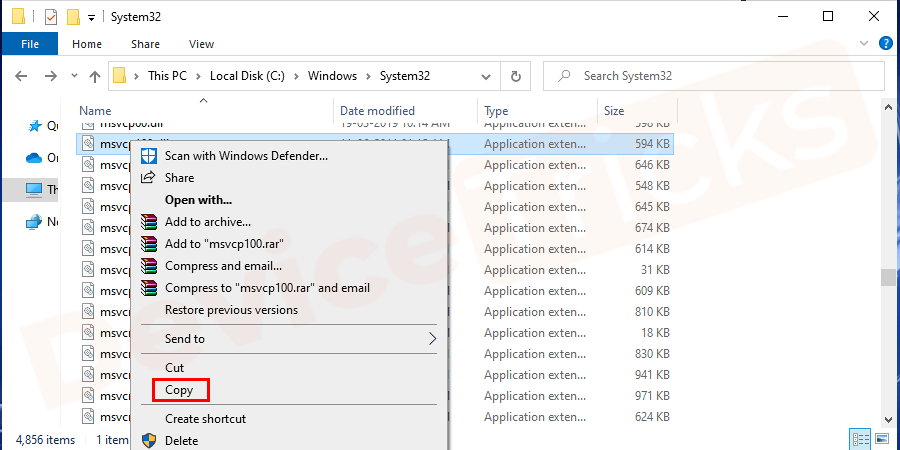Click the Forward navigation arrow
900x450 pixels.
(x=51, y=76)
